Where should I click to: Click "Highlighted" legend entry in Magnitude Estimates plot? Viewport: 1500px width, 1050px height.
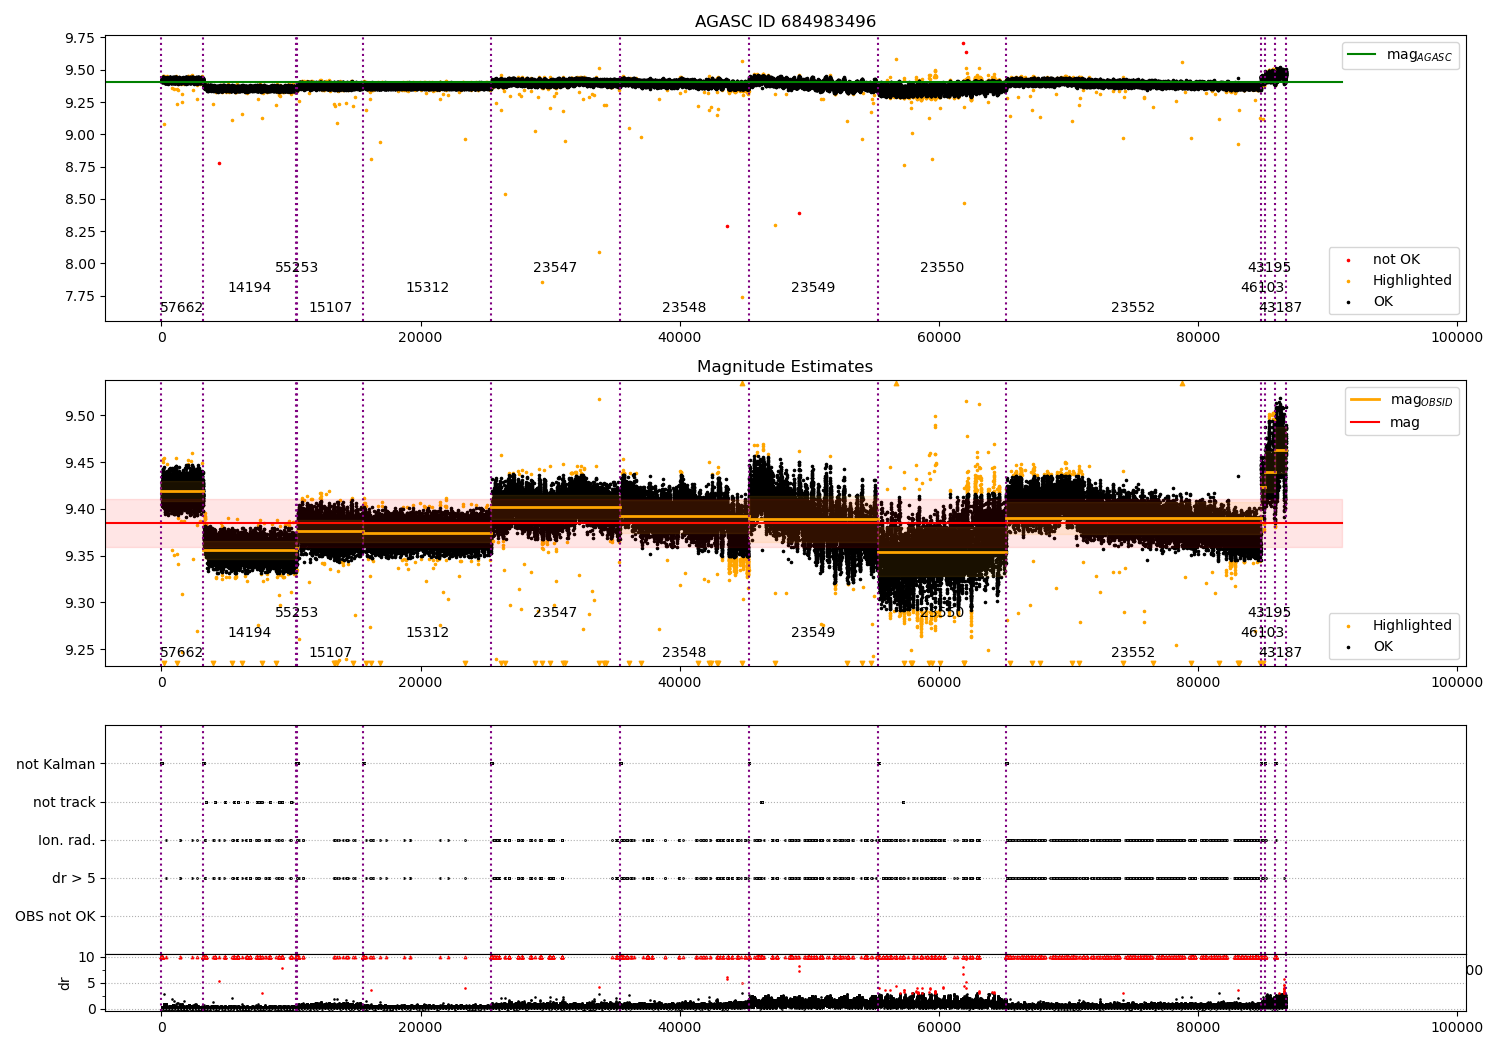tap(1400, 626)
